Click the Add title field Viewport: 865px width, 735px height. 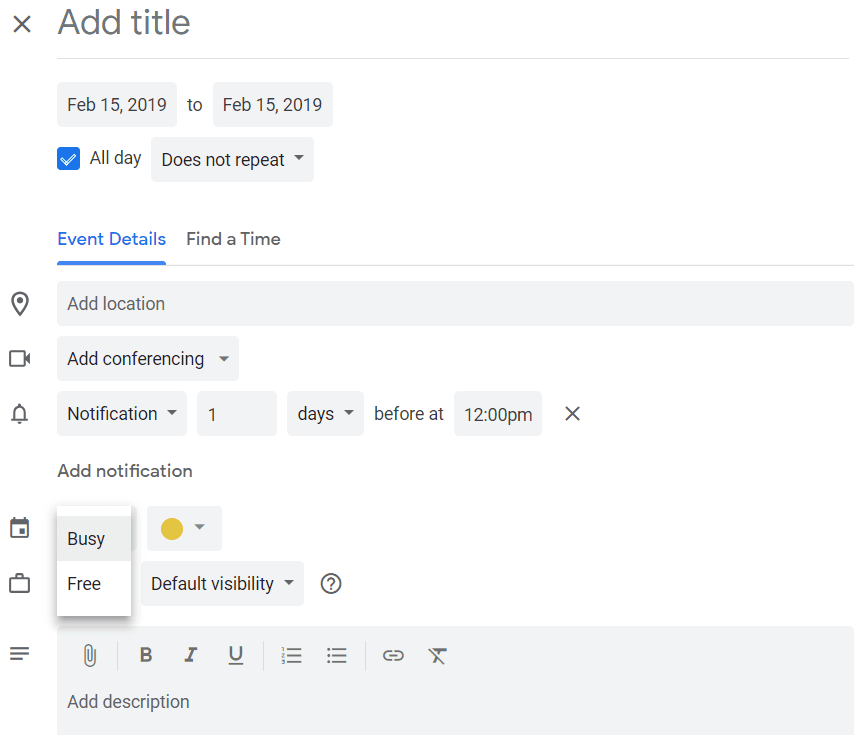point(452,23)
